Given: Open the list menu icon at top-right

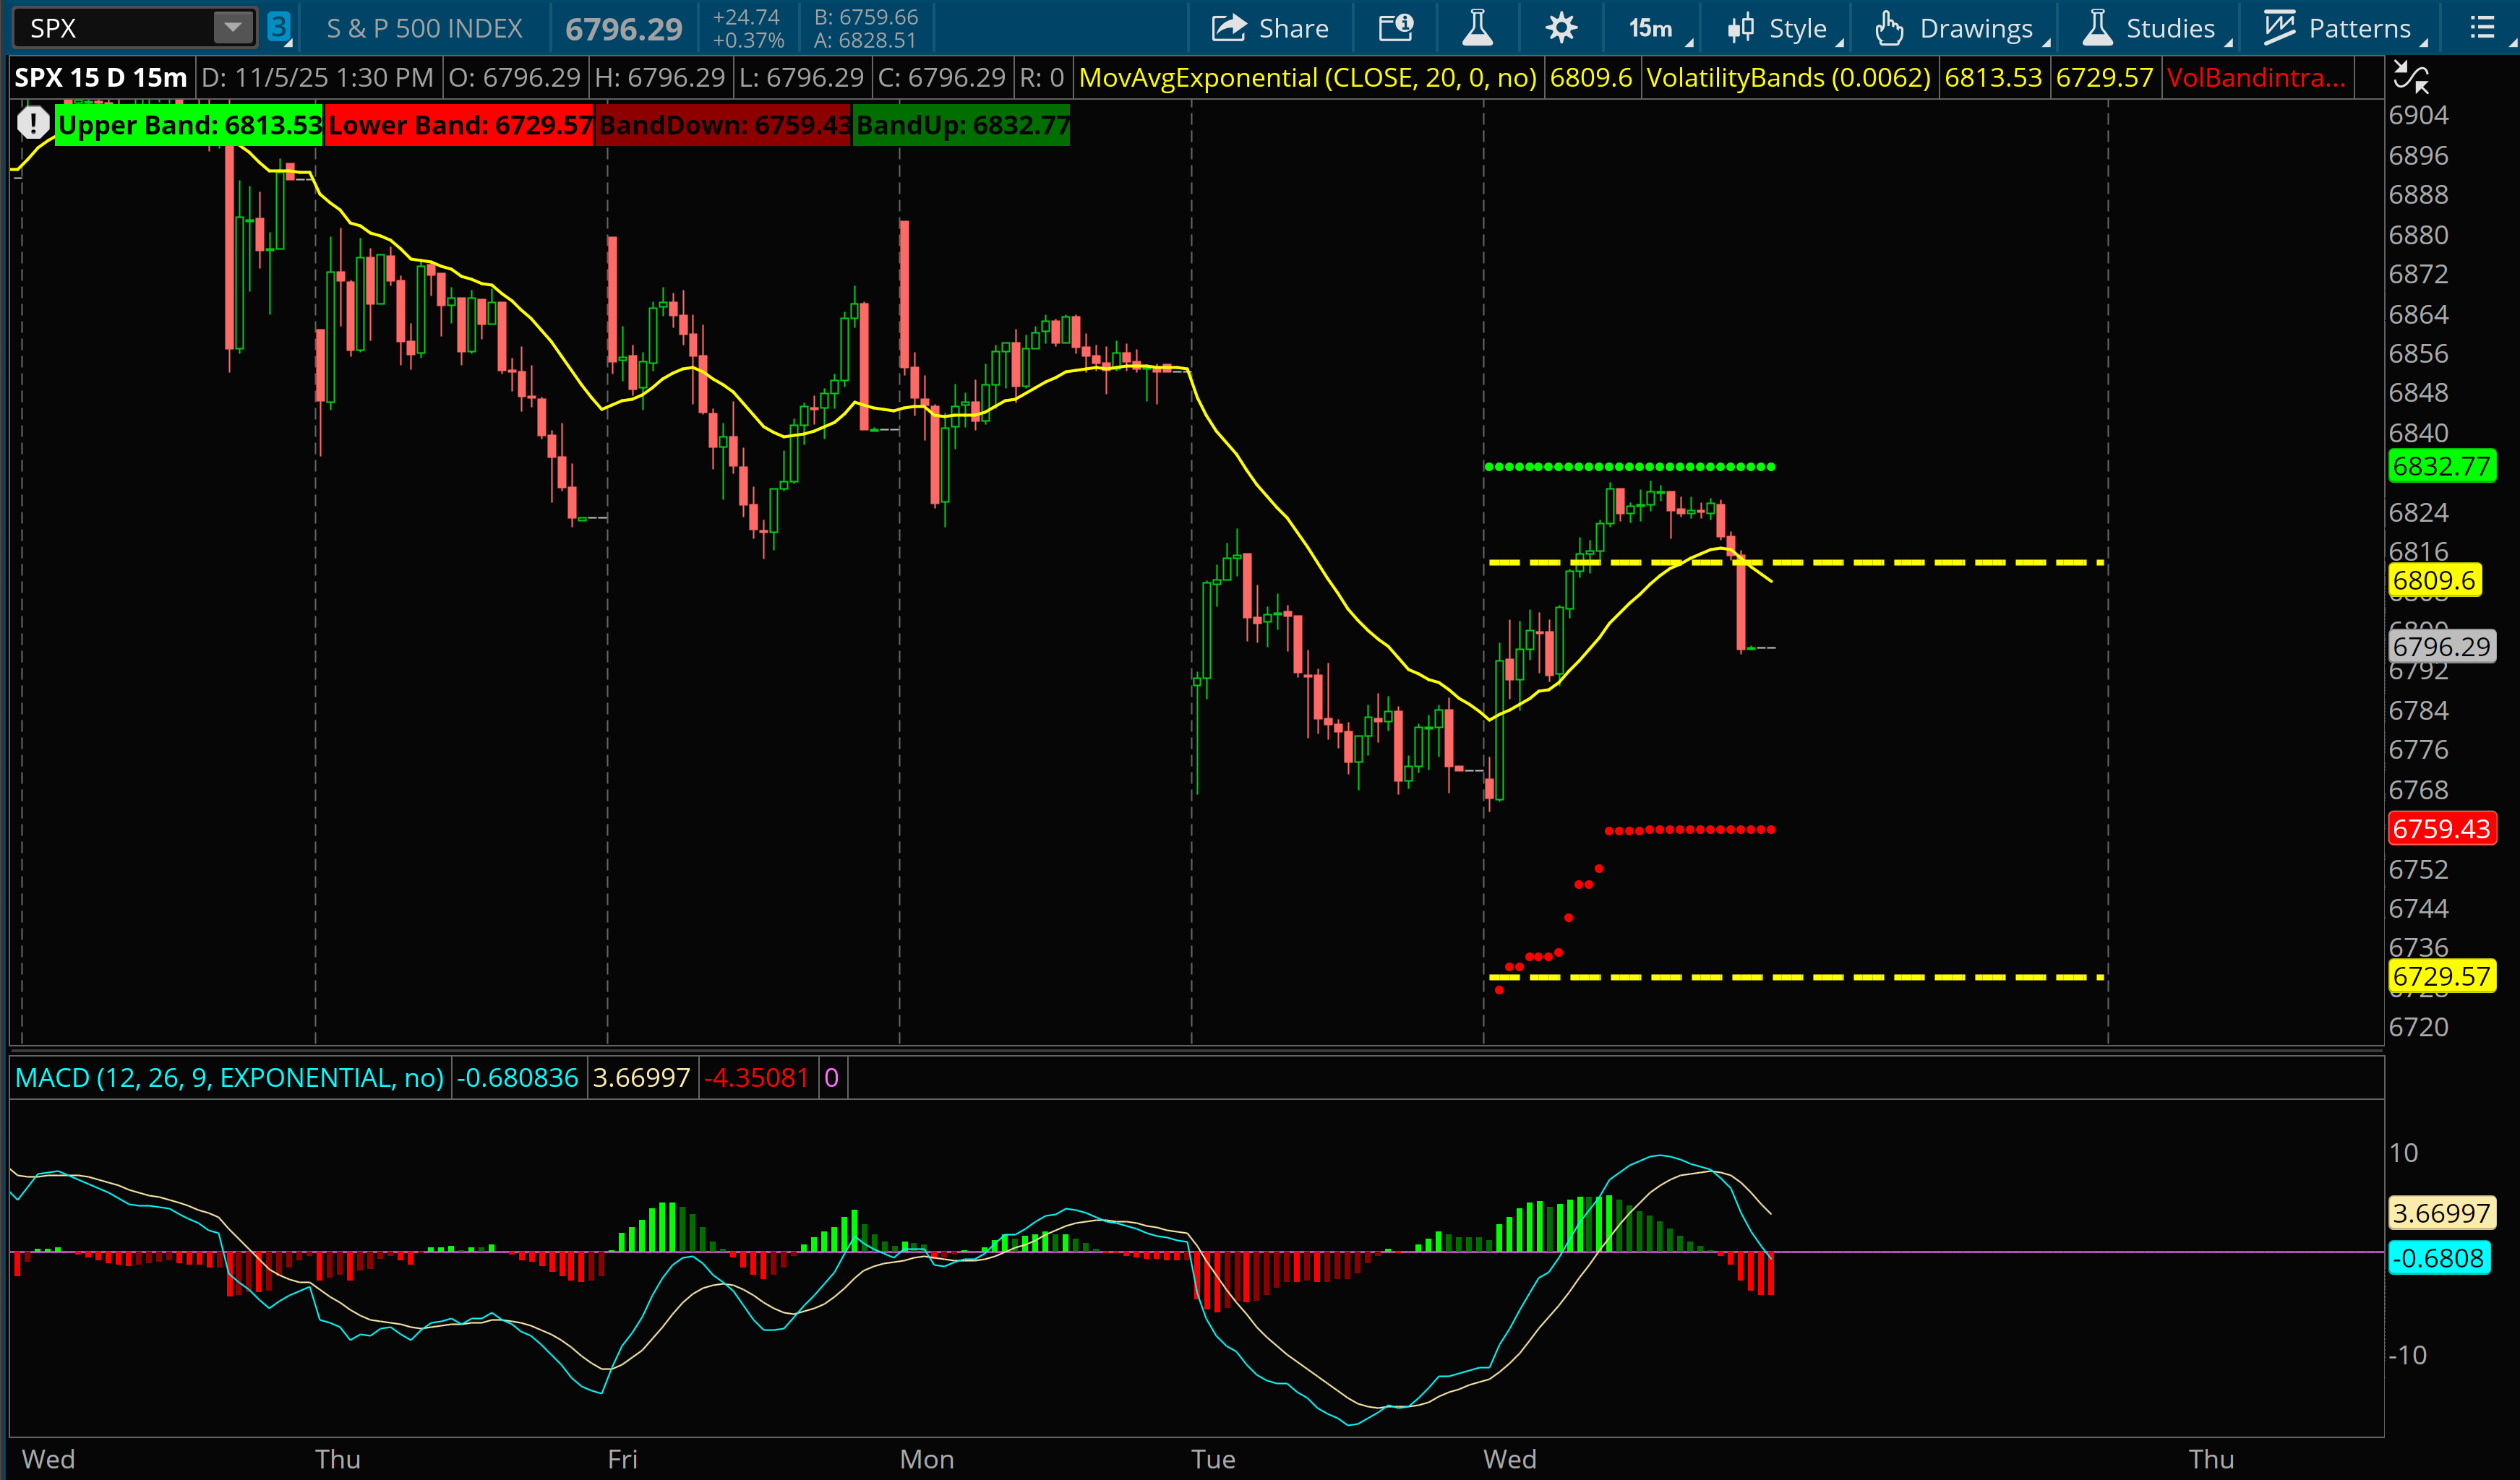Looking at the screenshot, I should (2482, 28).
